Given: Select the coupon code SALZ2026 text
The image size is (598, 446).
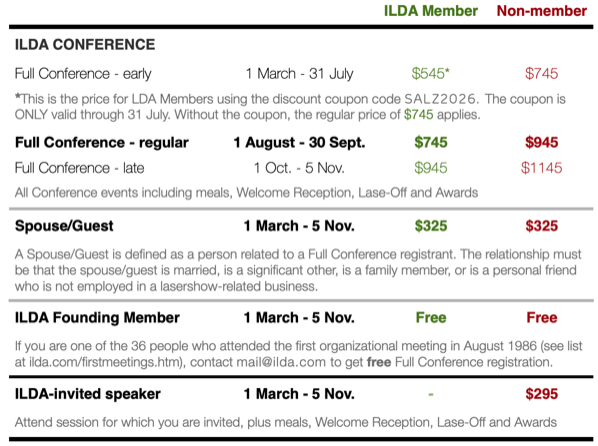Looking at the screenshot, I should click(x=440, y=99).
